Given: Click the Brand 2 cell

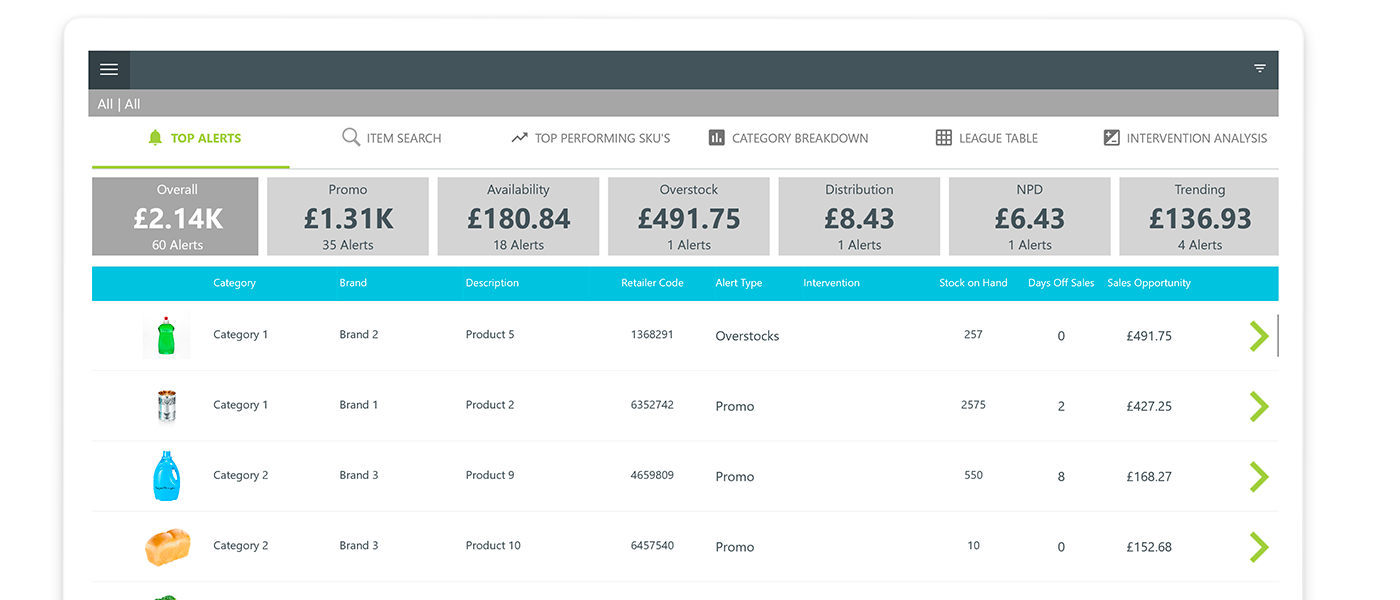Looking at the screenshot, I should point(359,335).
